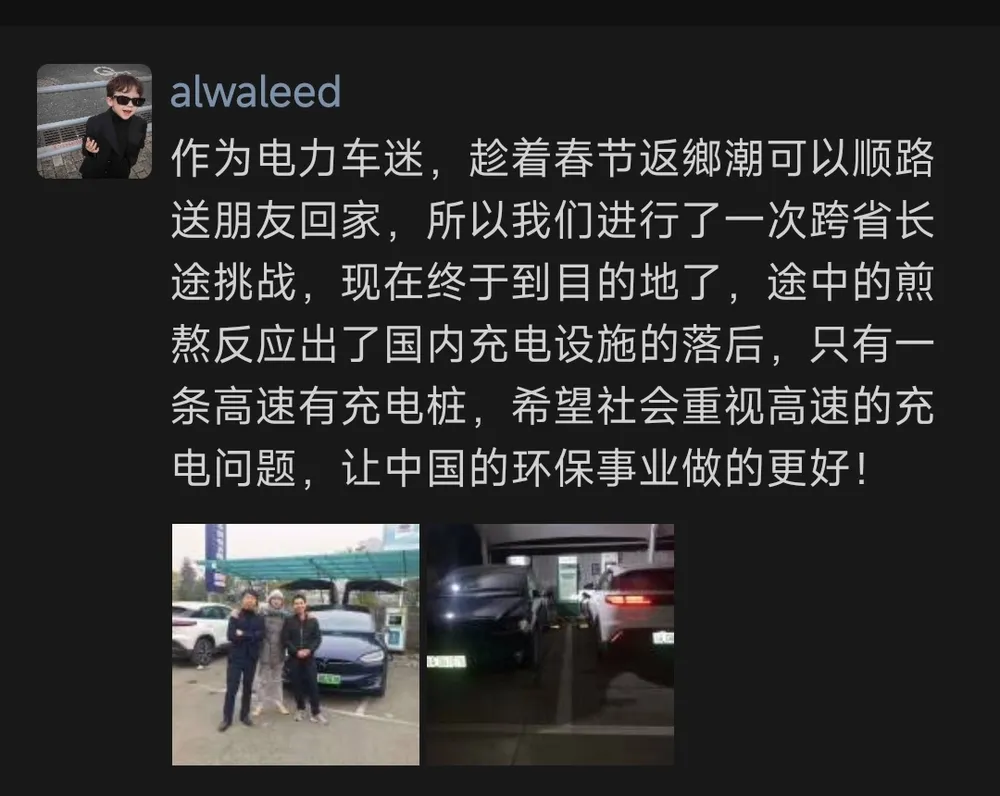This screenshot has width=1000, height=796.
Task: Click the post line starting with 作为电力车迷
Action: [x=552, y=158]
